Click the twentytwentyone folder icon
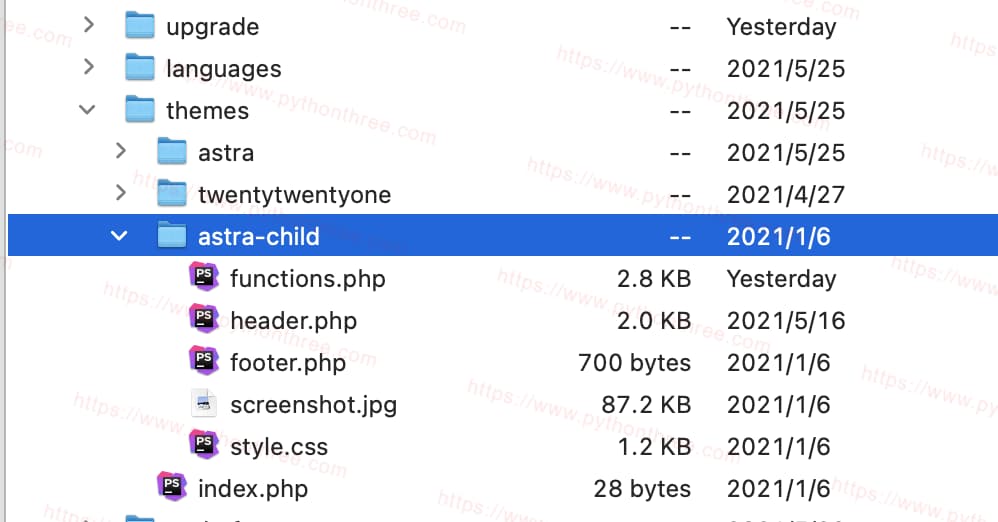Image resolution: width=998 pixels, height=522 pixels. (x=172, y=193)
